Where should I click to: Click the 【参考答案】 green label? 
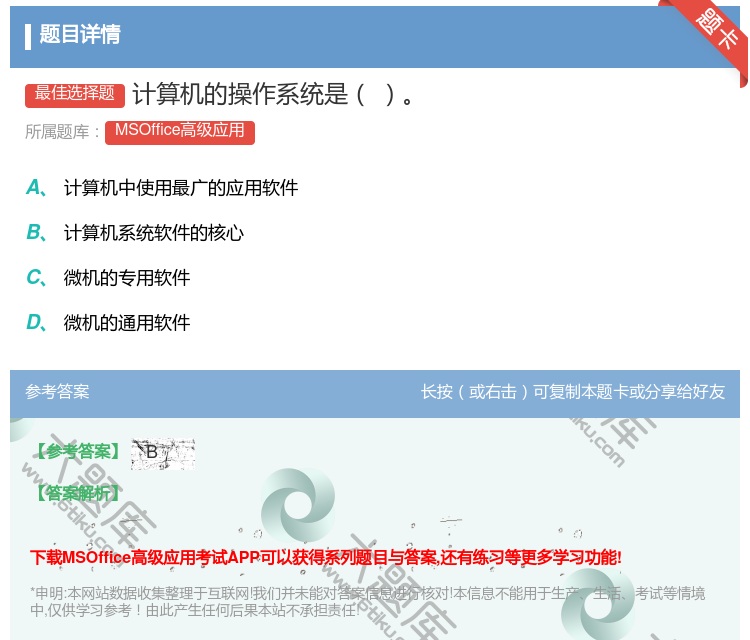point(78,452)
